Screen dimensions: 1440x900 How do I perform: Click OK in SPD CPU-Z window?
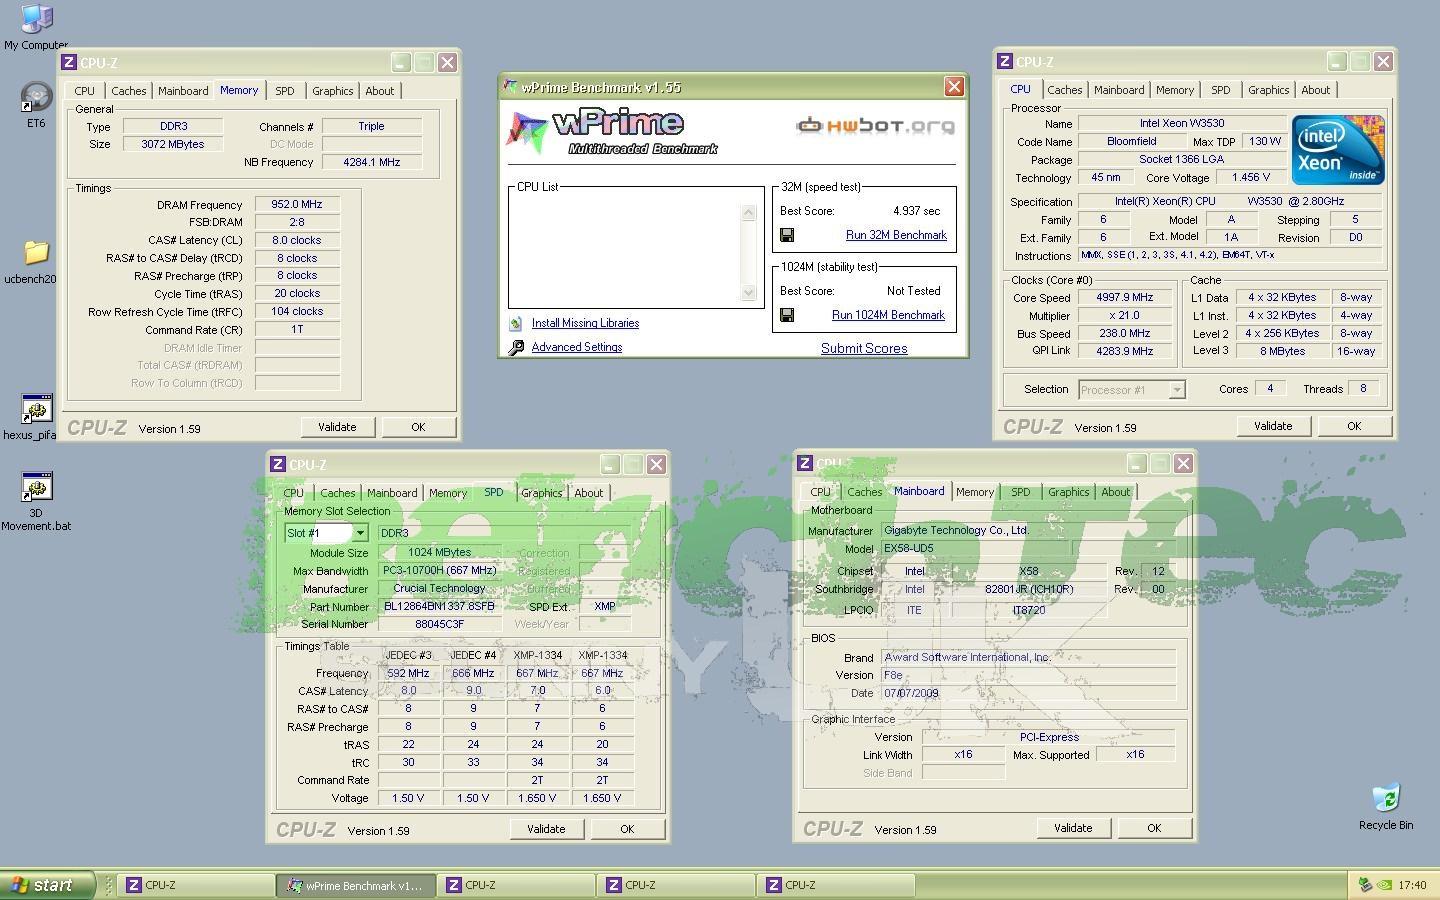coord(627,829)
